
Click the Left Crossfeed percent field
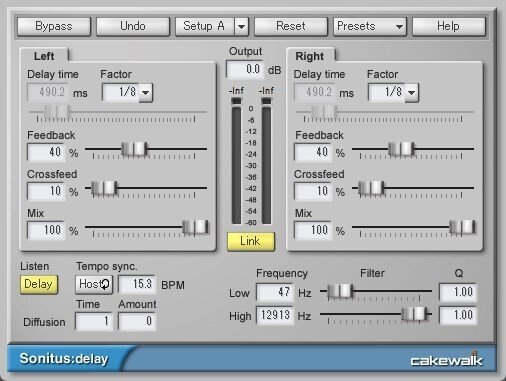point(46,191)
